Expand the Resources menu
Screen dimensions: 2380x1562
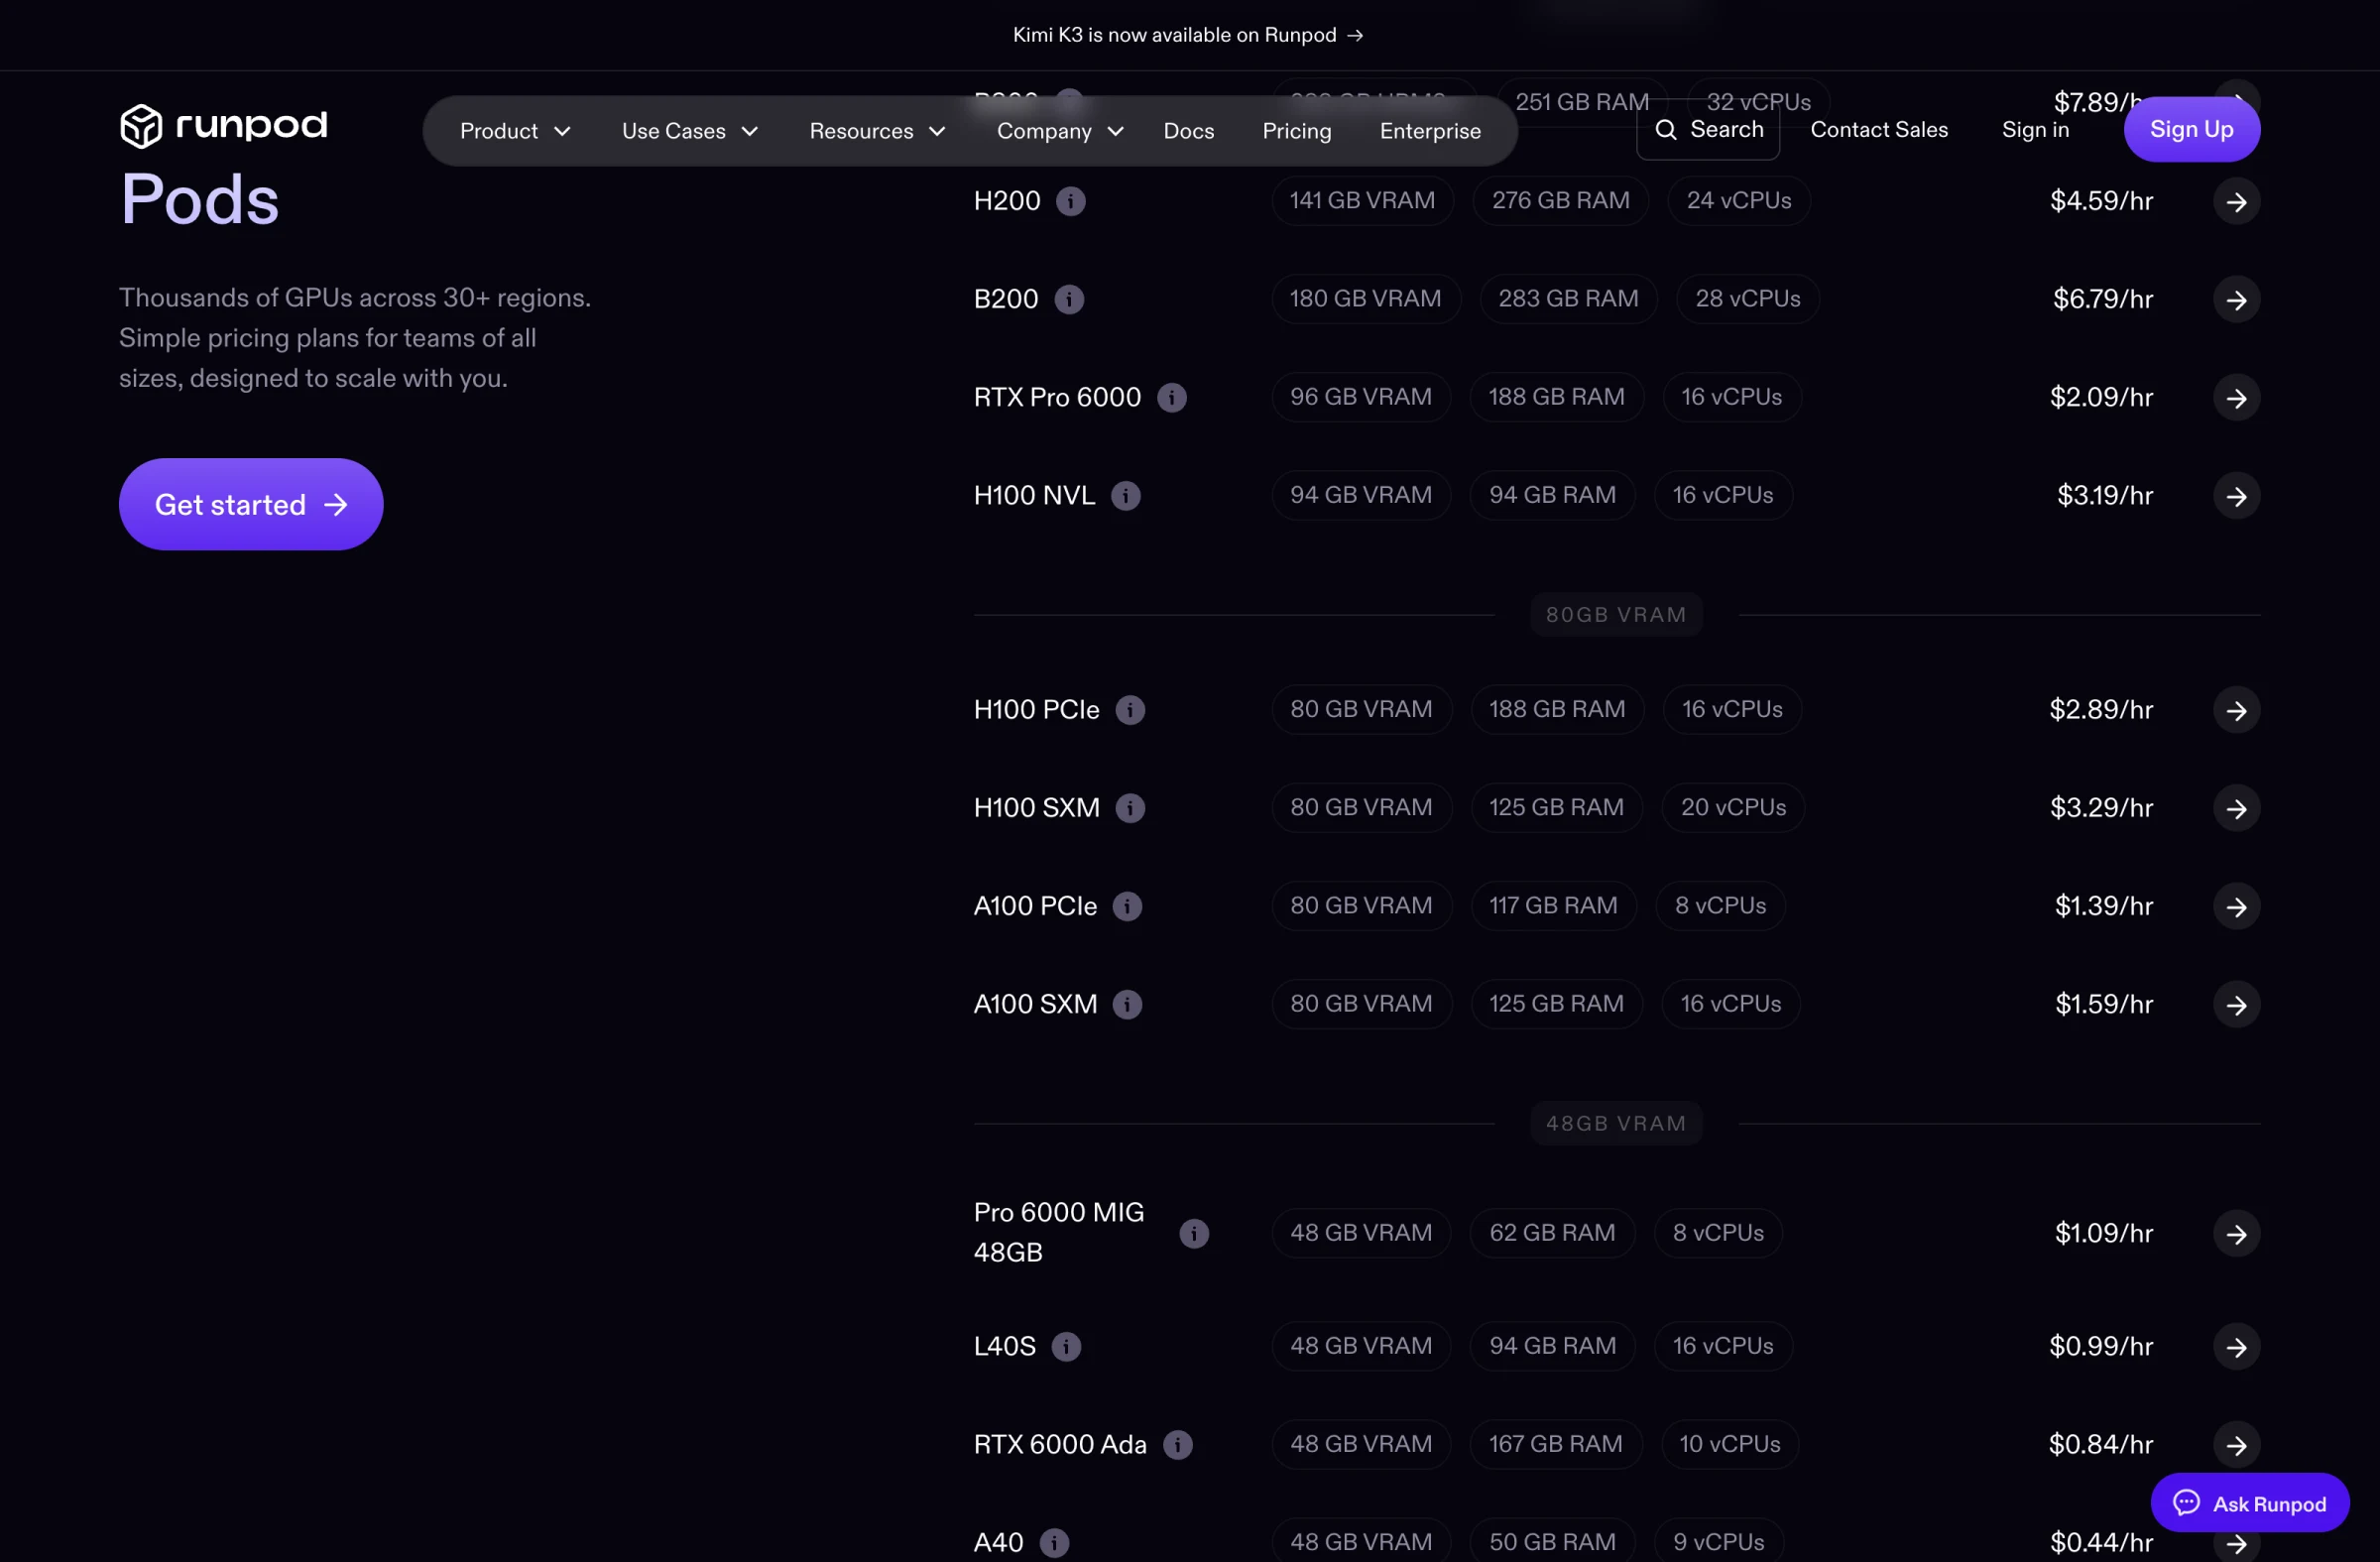[877, 131]
